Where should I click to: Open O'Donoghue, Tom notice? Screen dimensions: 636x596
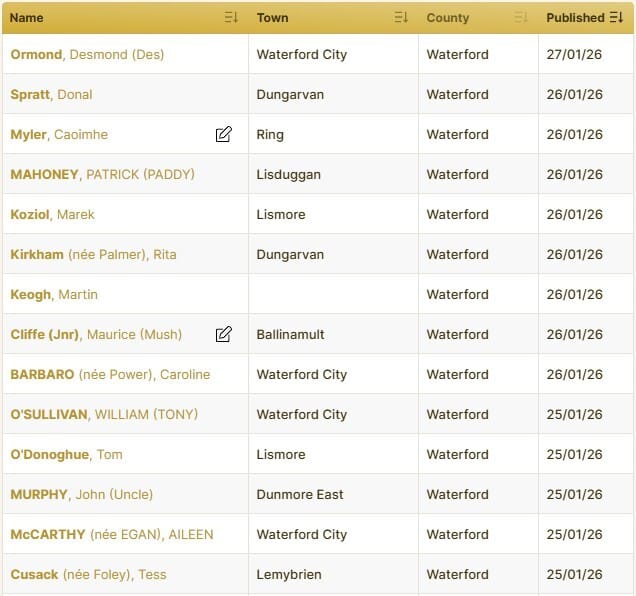(x=67, y=454)
